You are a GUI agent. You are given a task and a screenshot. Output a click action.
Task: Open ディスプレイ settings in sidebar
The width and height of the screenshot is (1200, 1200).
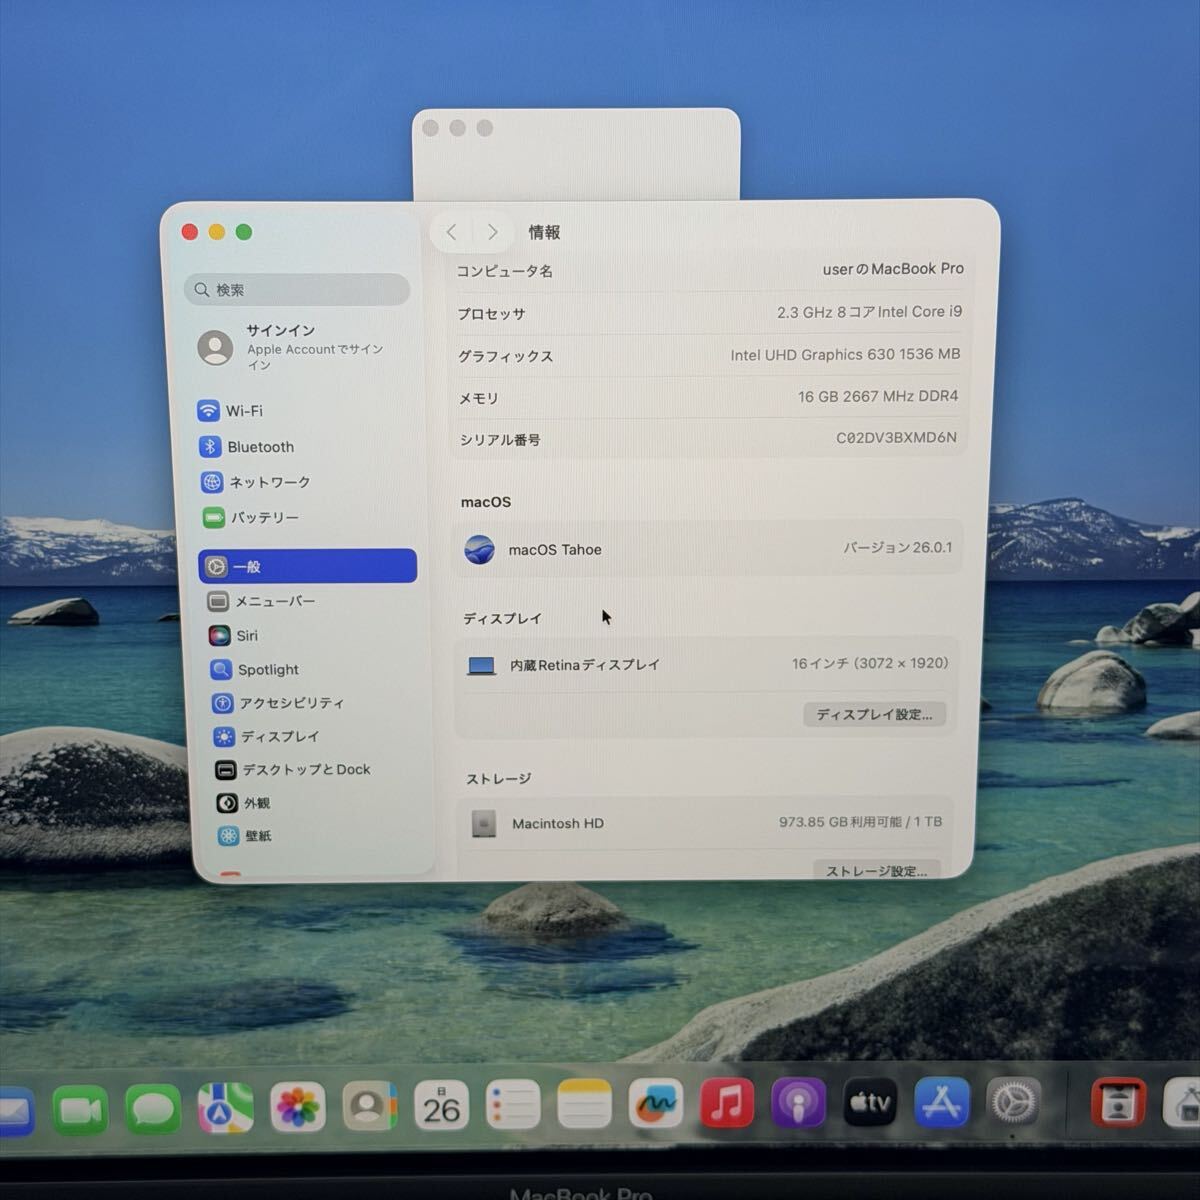(x=267, y=737)
